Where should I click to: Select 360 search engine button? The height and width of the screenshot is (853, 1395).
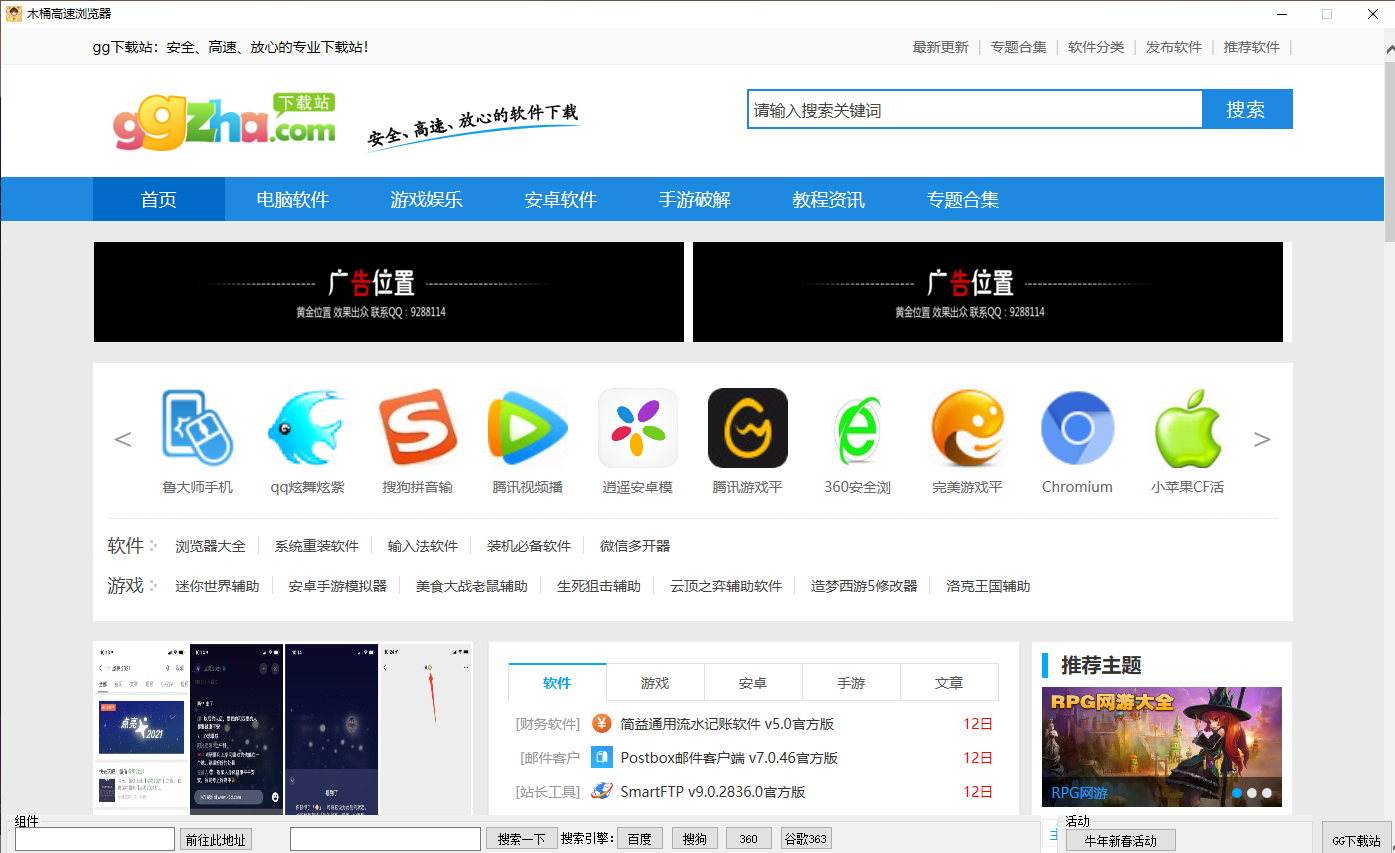point(749,838)
